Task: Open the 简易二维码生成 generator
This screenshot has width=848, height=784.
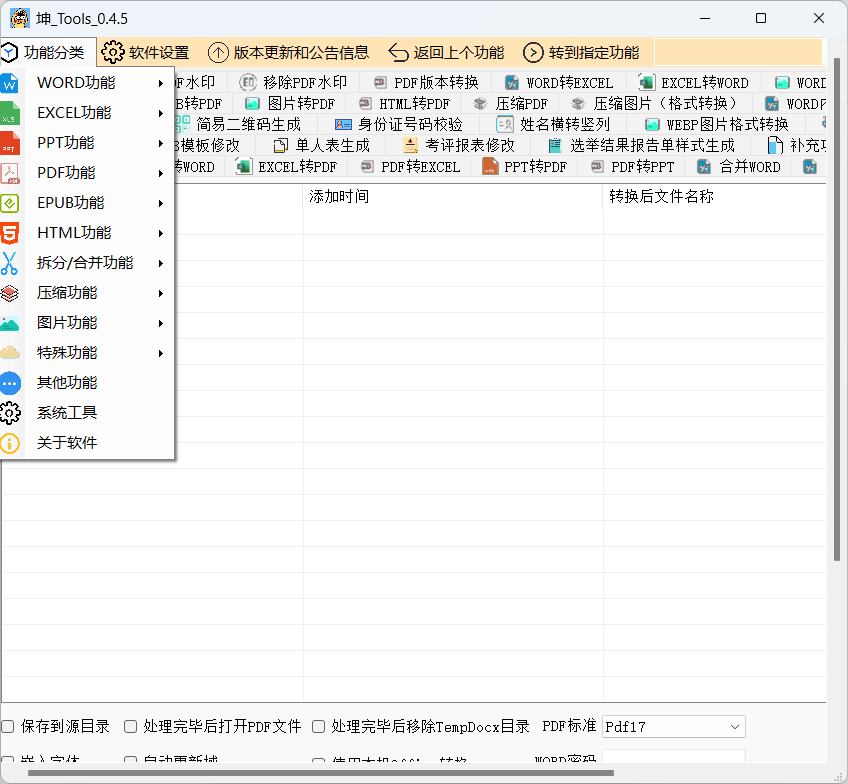Action: [x=250, y=123]
